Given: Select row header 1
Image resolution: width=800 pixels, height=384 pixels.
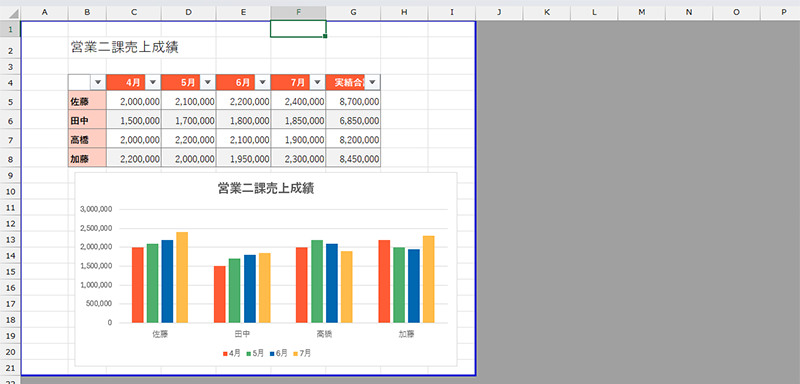Looking at the screenshot, I should click(10, 29).
